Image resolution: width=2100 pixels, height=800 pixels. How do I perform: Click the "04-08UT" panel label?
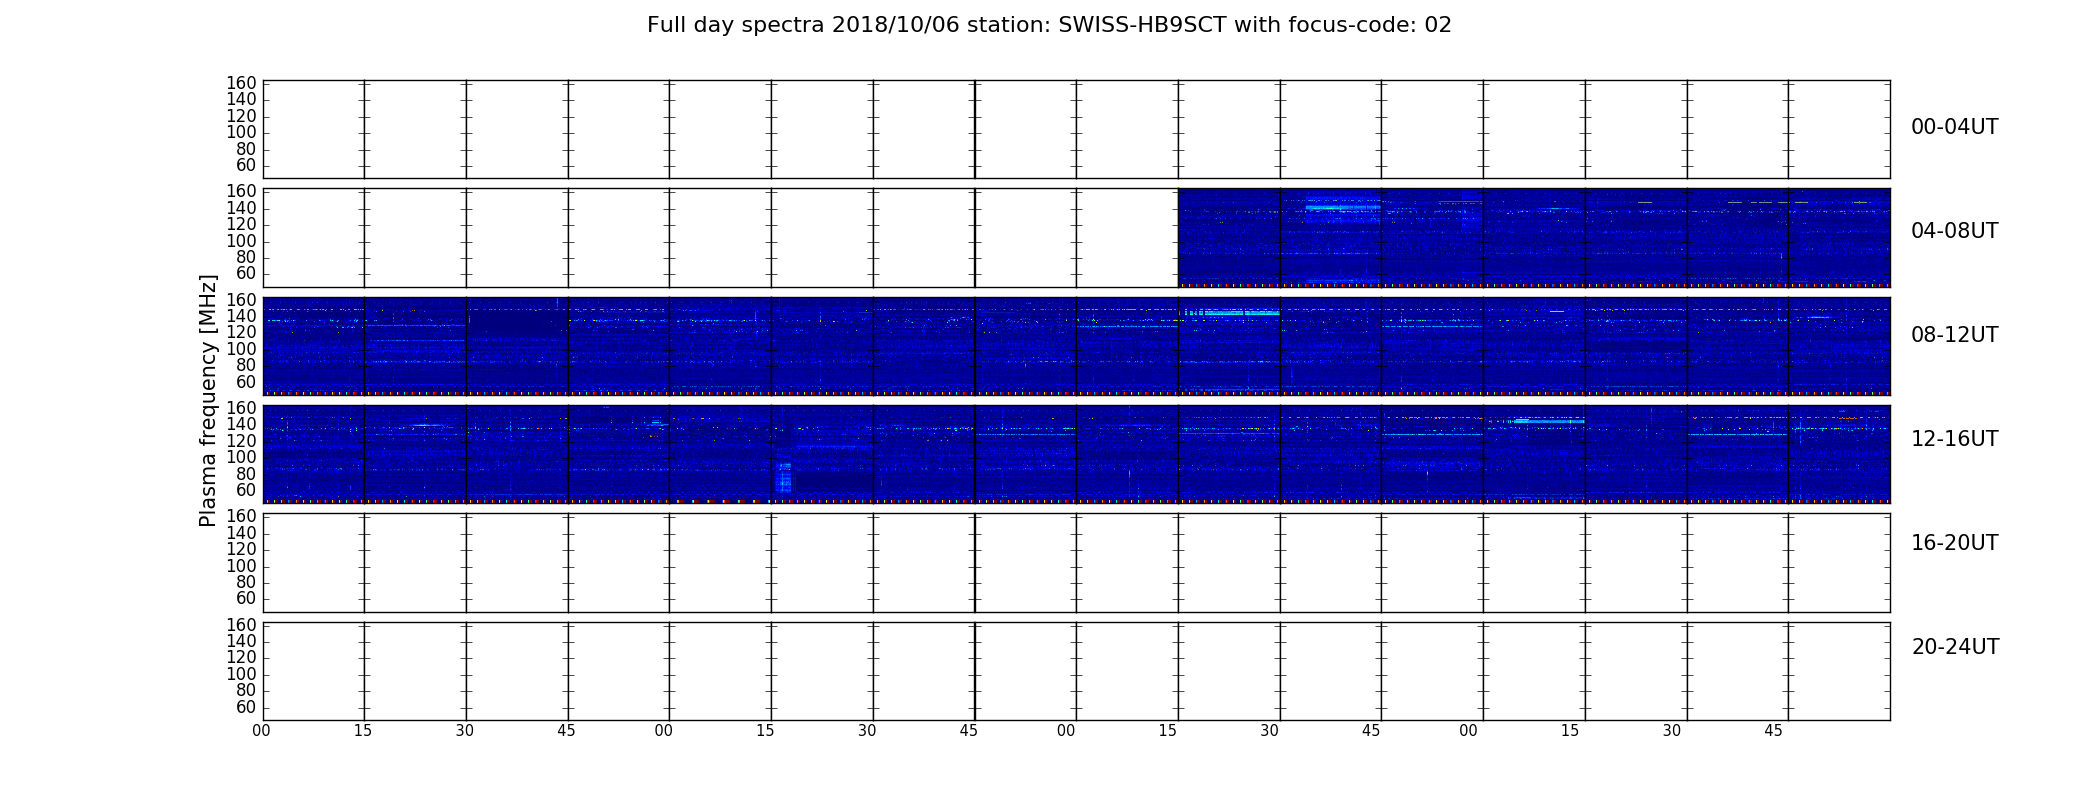(x=1954, y=231)
